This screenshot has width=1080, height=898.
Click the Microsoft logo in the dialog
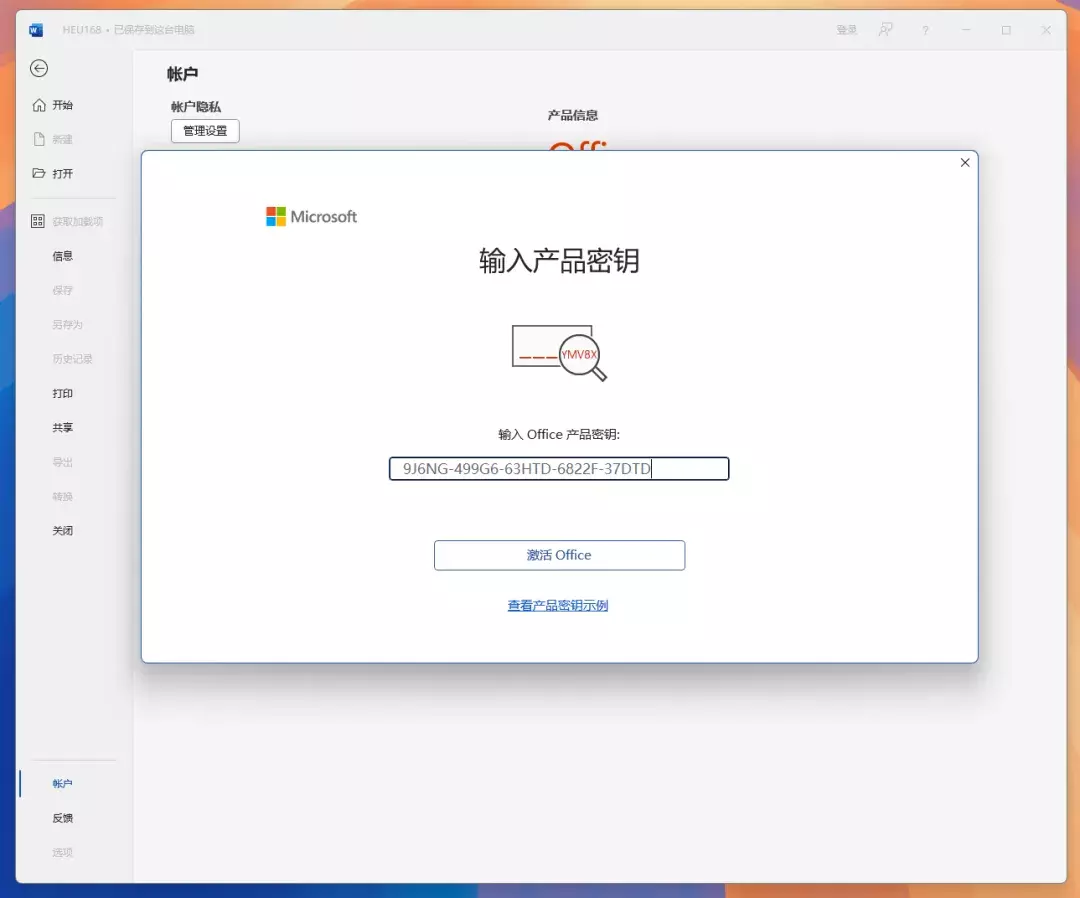click(311, 216)
